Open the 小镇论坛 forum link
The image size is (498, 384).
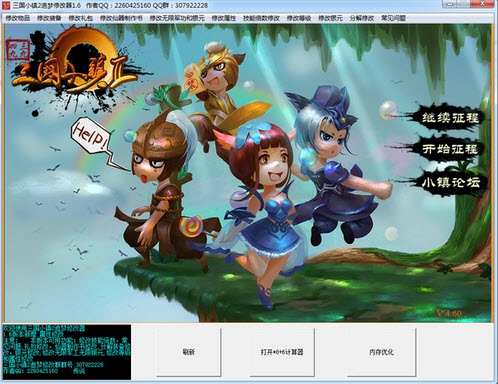point(451,182)
